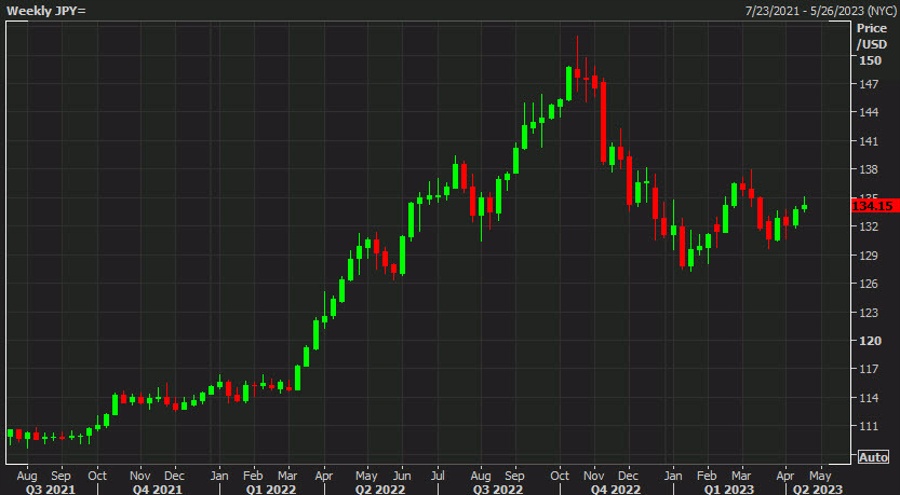Click the 144 price axis label
900x495 pixels.
click(868, 112)
